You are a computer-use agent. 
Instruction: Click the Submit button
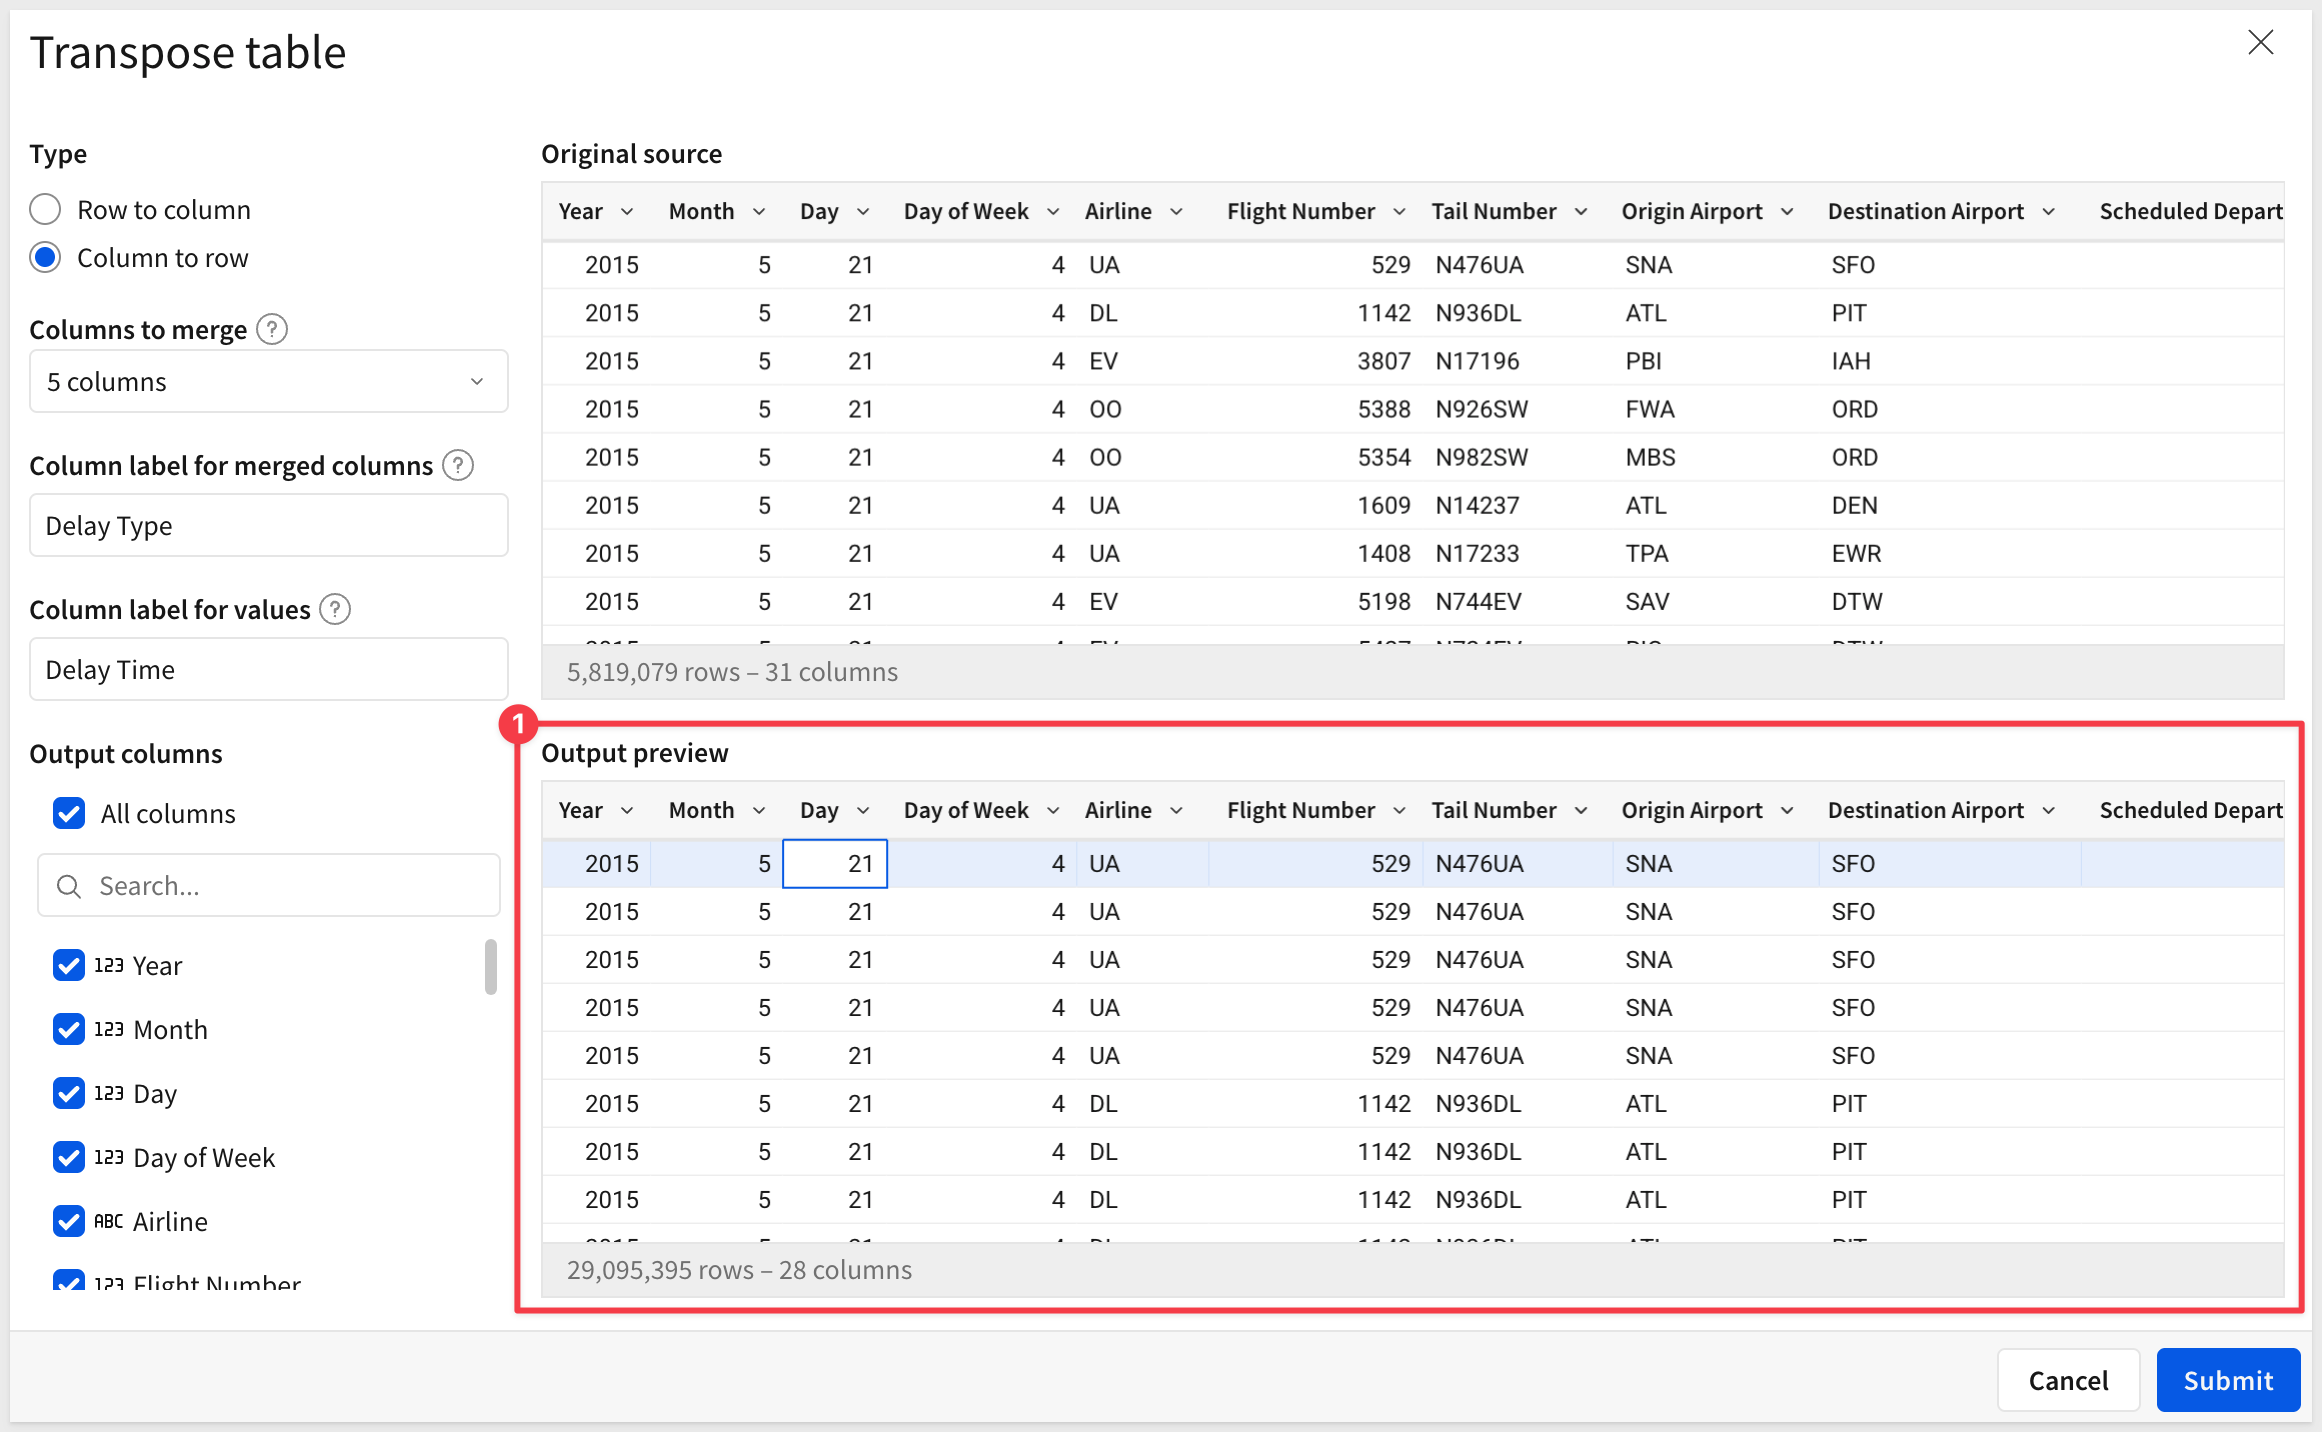coord(2228,1380)
